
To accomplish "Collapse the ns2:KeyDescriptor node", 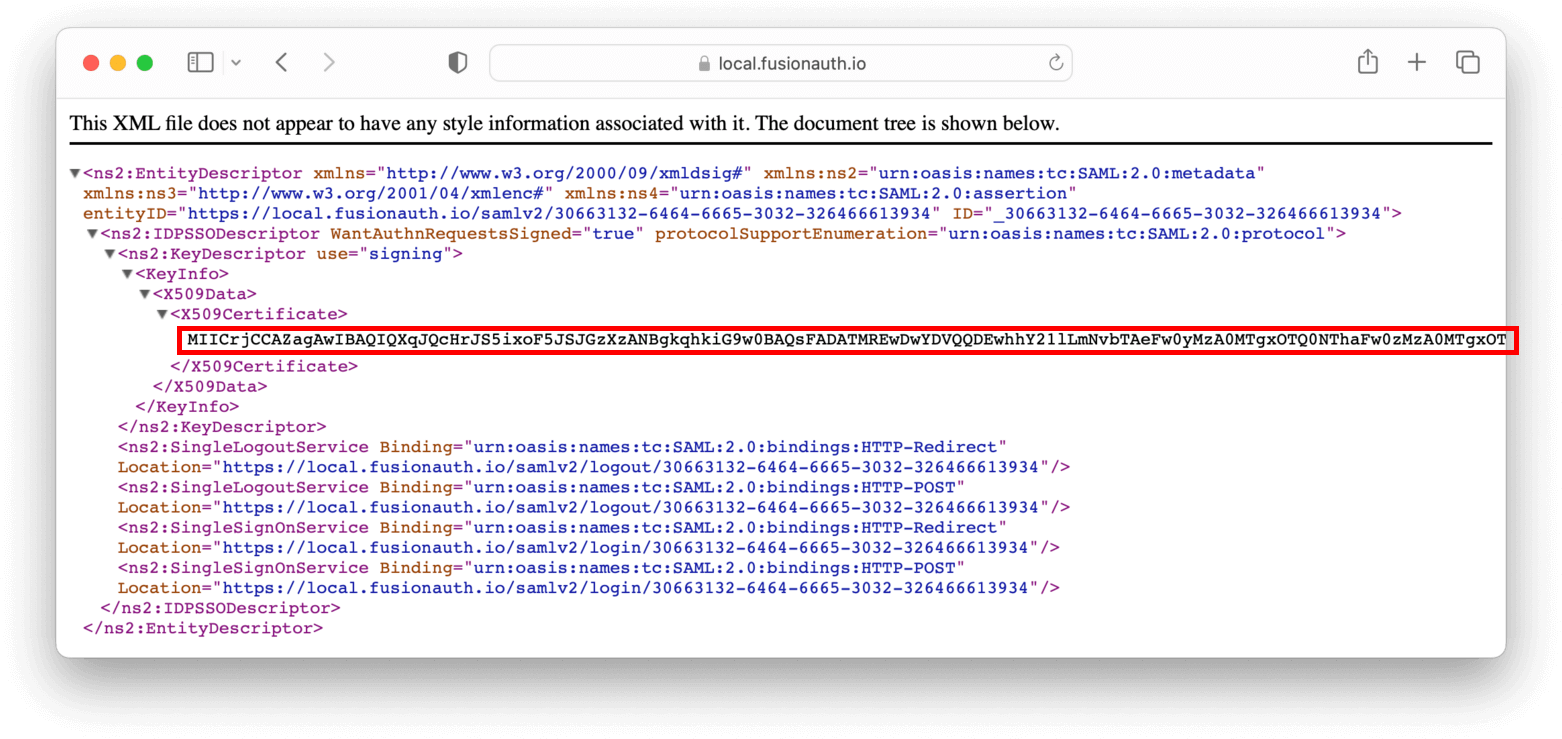I will coord(110,253).
